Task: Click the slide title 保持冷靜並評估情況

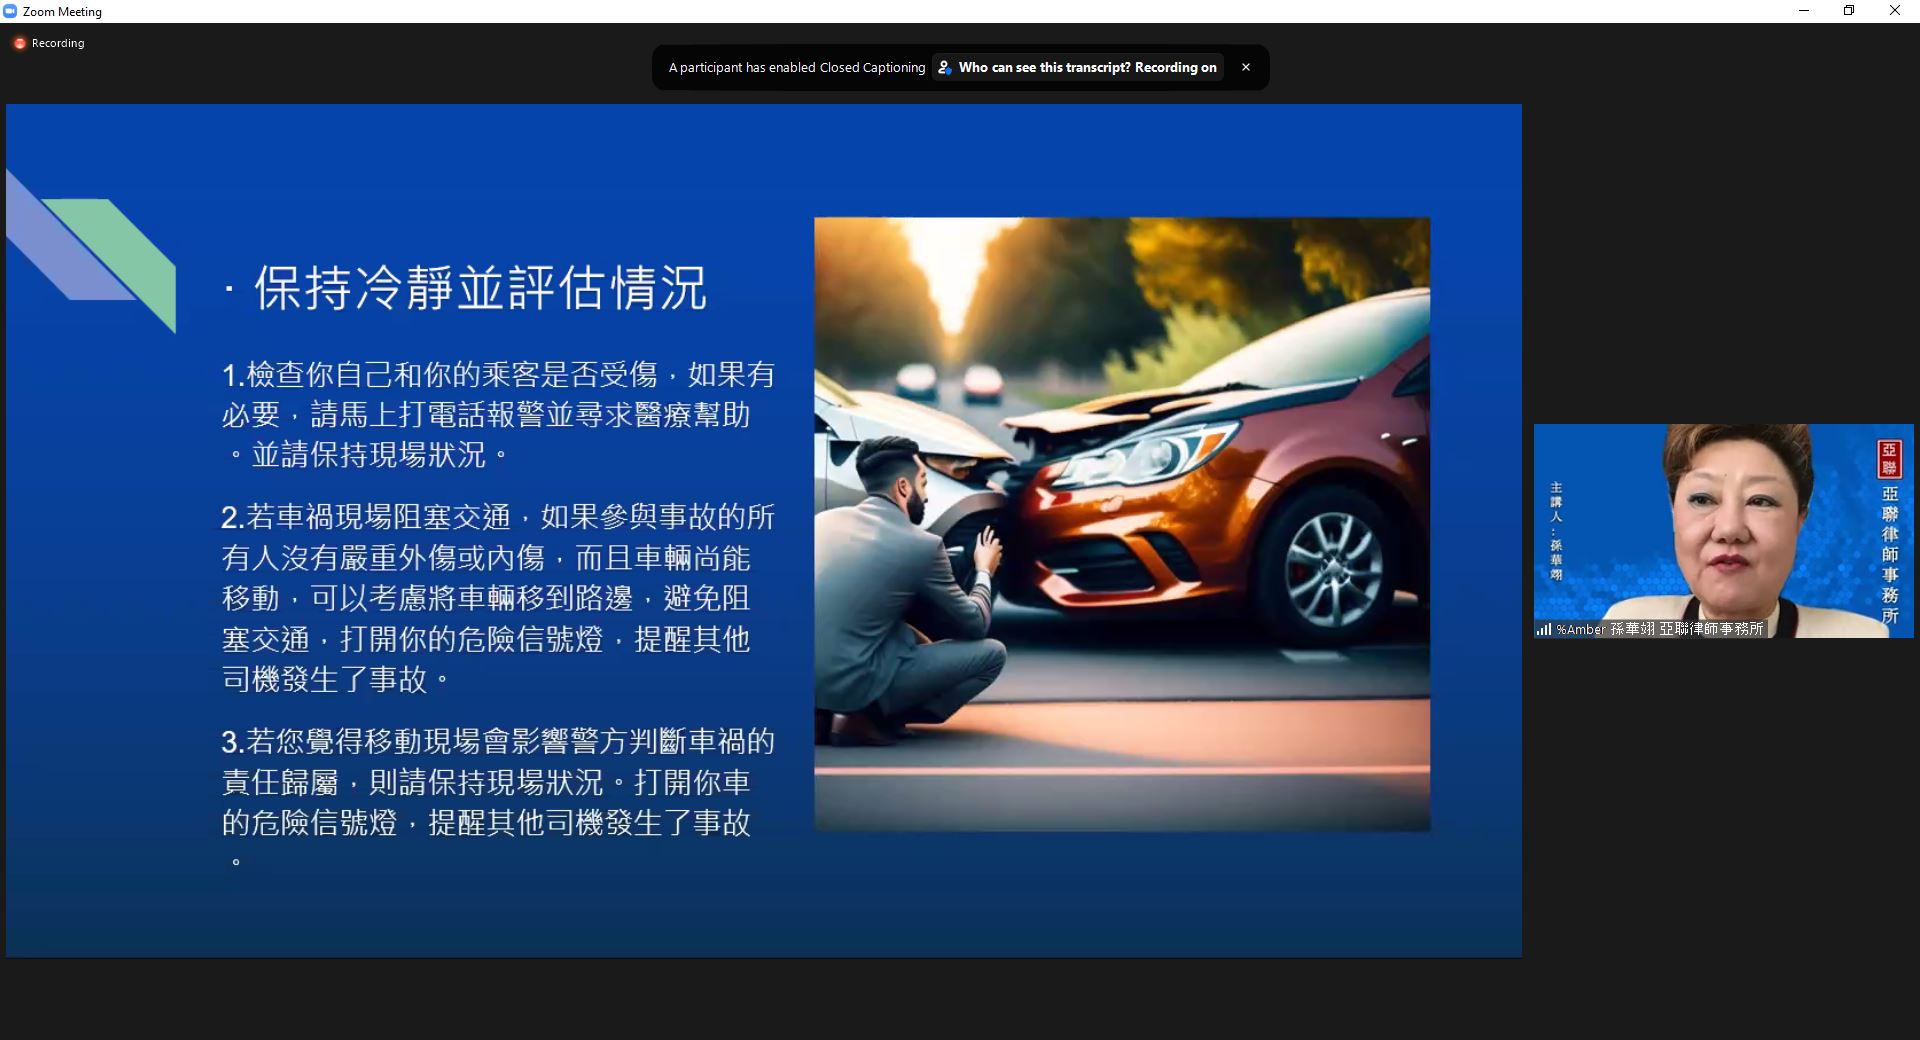Action: pyautogui.click(x=480, y=288)
